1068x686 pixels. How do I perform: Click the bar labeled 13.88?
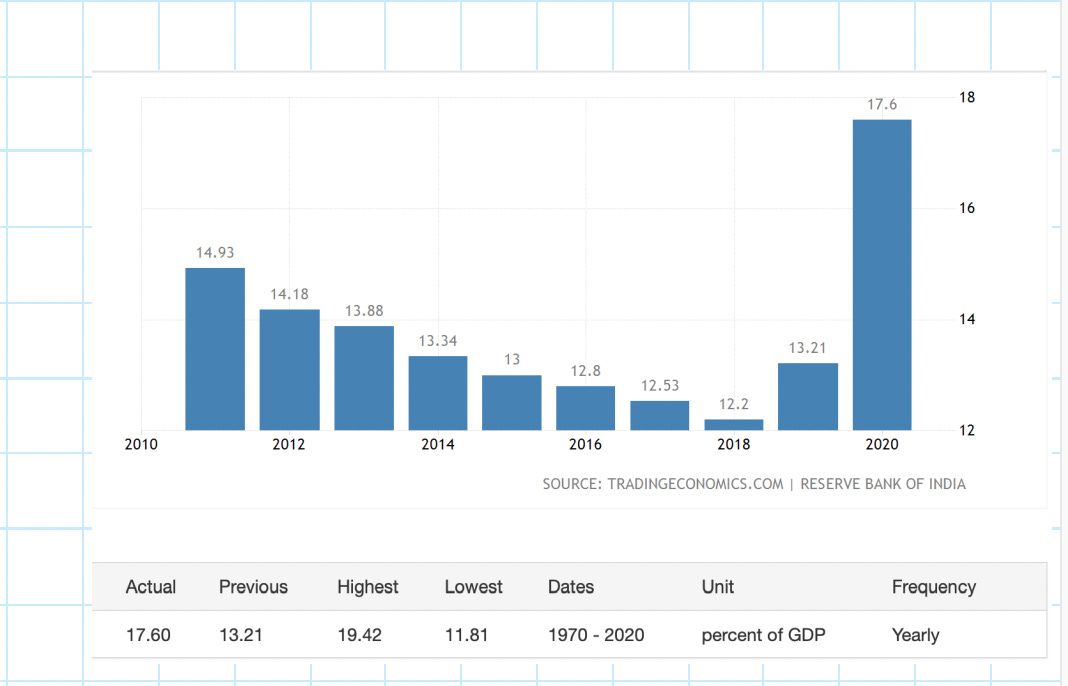point(363,378)
